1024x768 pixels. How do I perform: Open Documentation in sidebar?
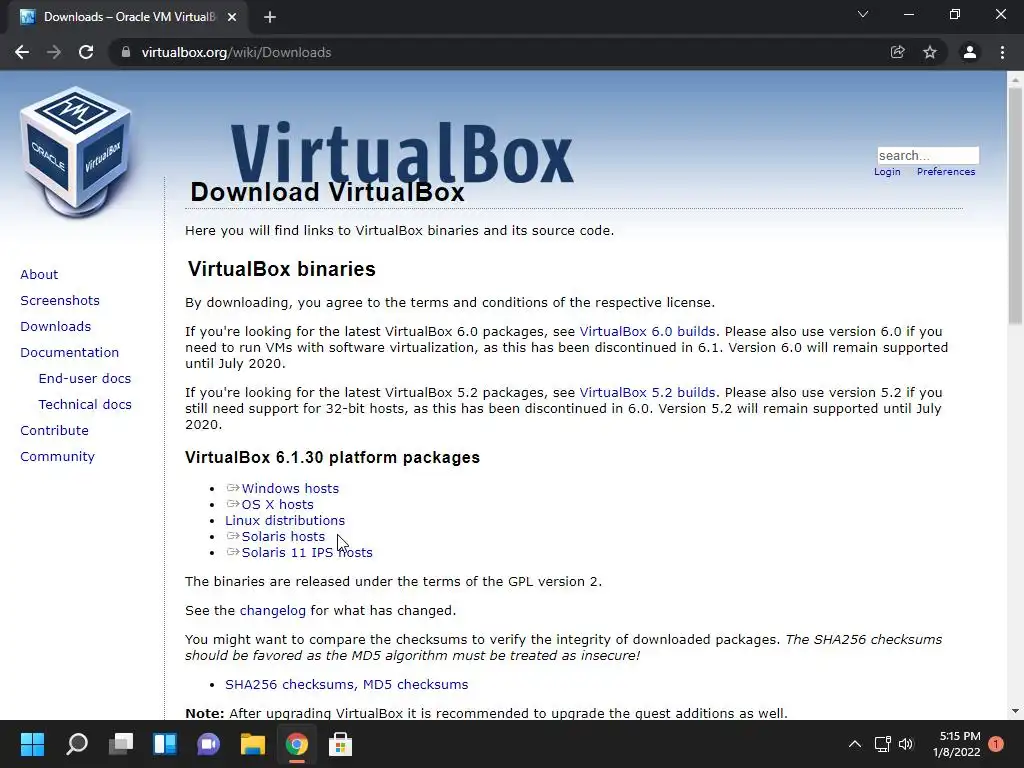click(x=70, y=353)
